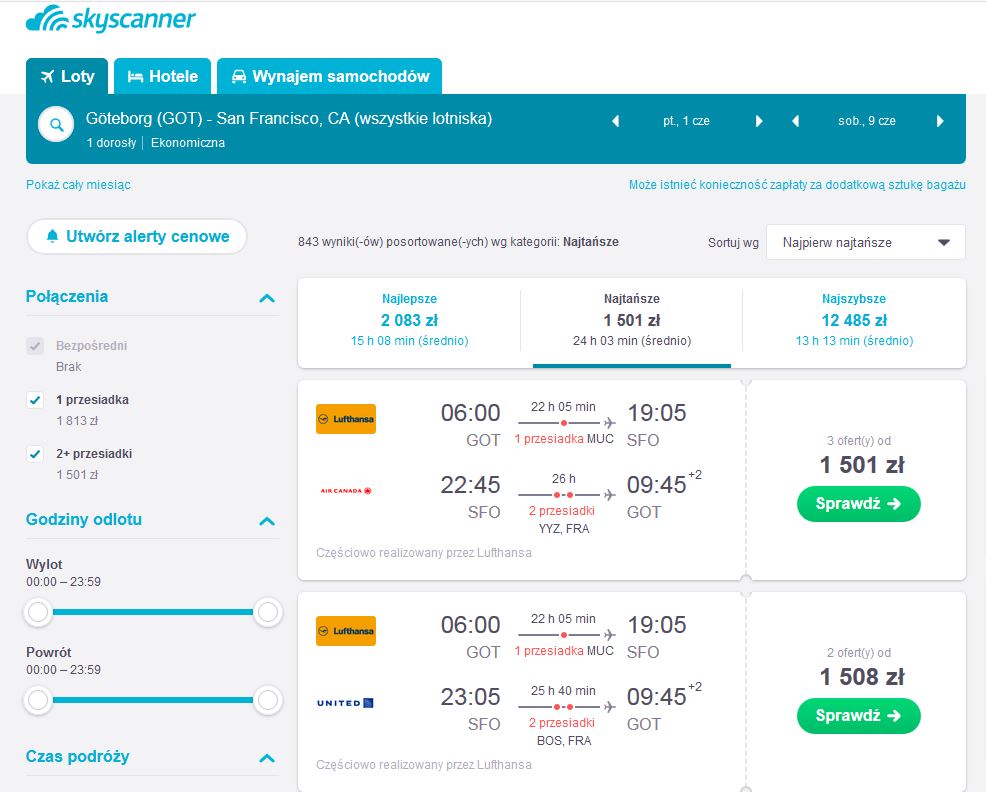Click the magnifier search icon in the route bar
The width and height of the screenshot is (986, 792).
coord(56,125)
